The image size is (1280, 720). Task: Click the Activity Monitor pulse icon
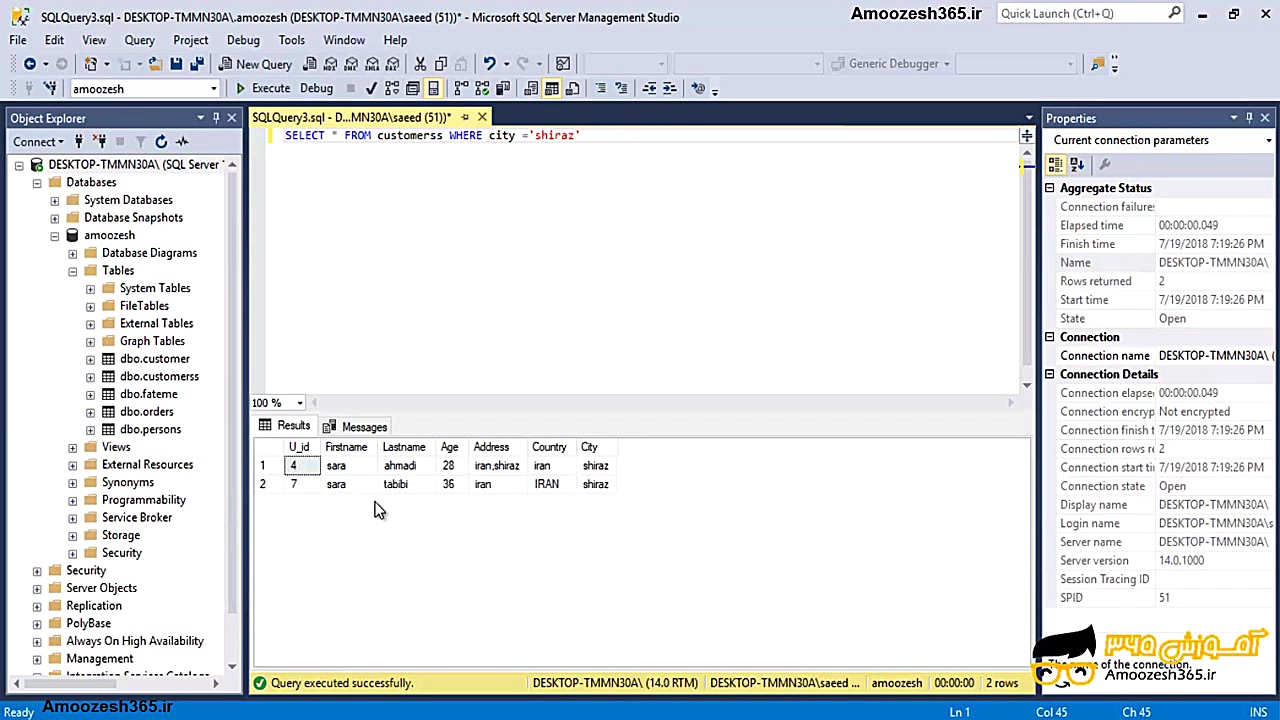(182, 142)
